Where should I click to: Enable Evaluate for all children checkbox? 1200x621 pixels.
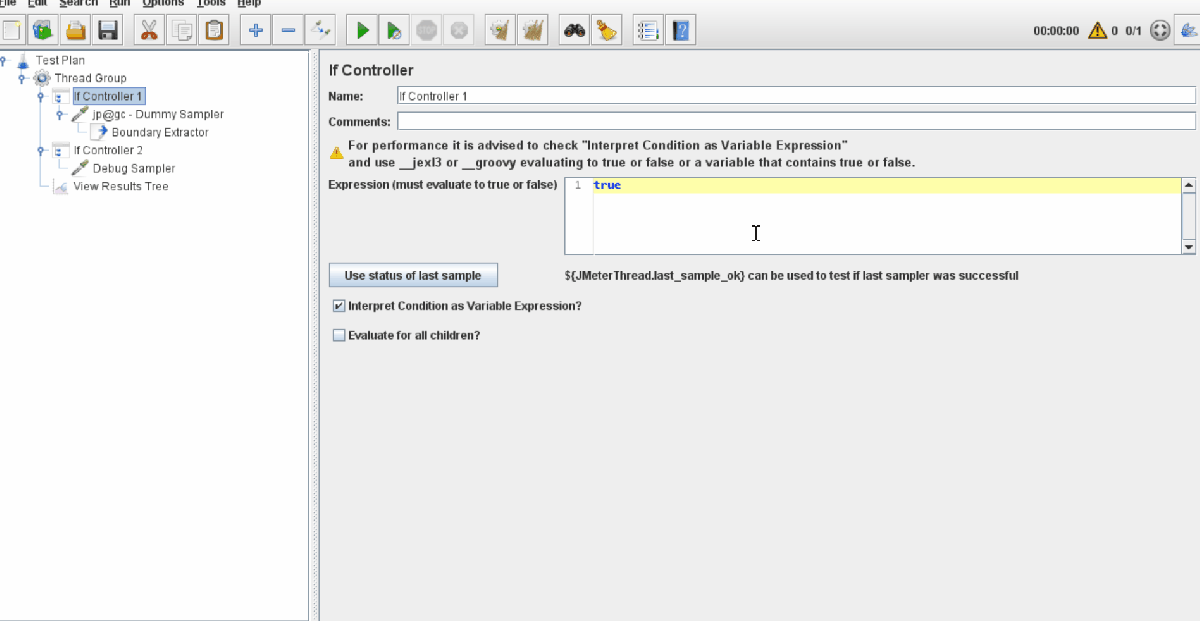[x=339, y=335]
